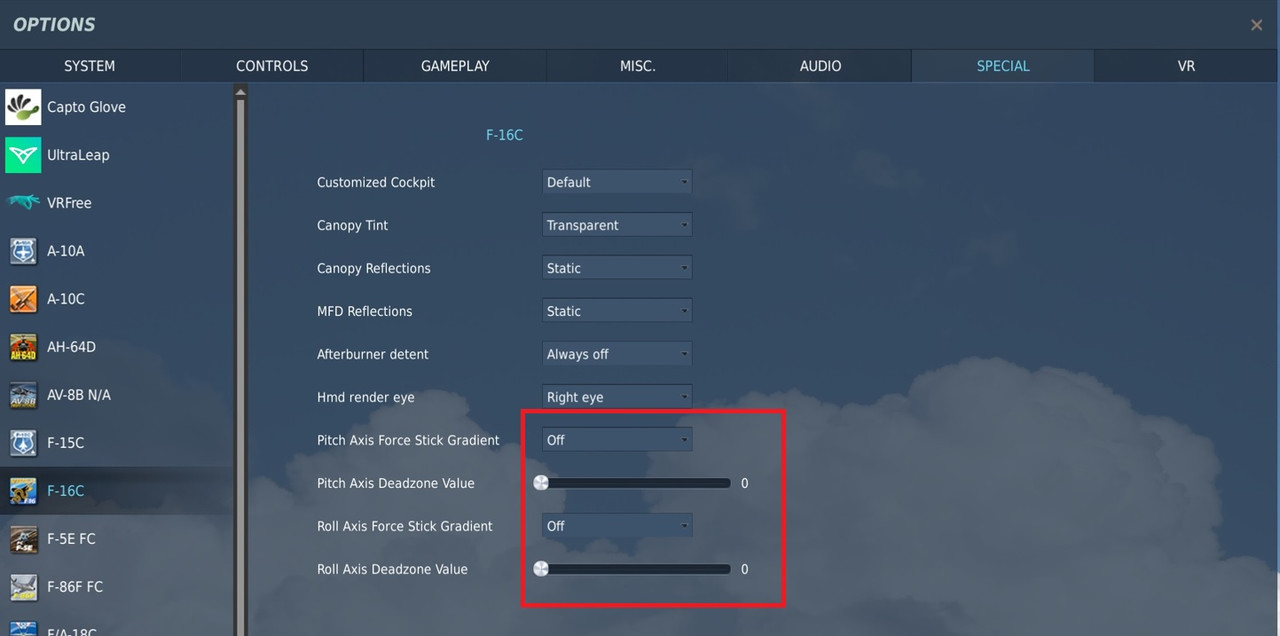Viewport: 1280px width, 636px height.
Task: Click the AH-64D label in list
Action: [71, 347]
